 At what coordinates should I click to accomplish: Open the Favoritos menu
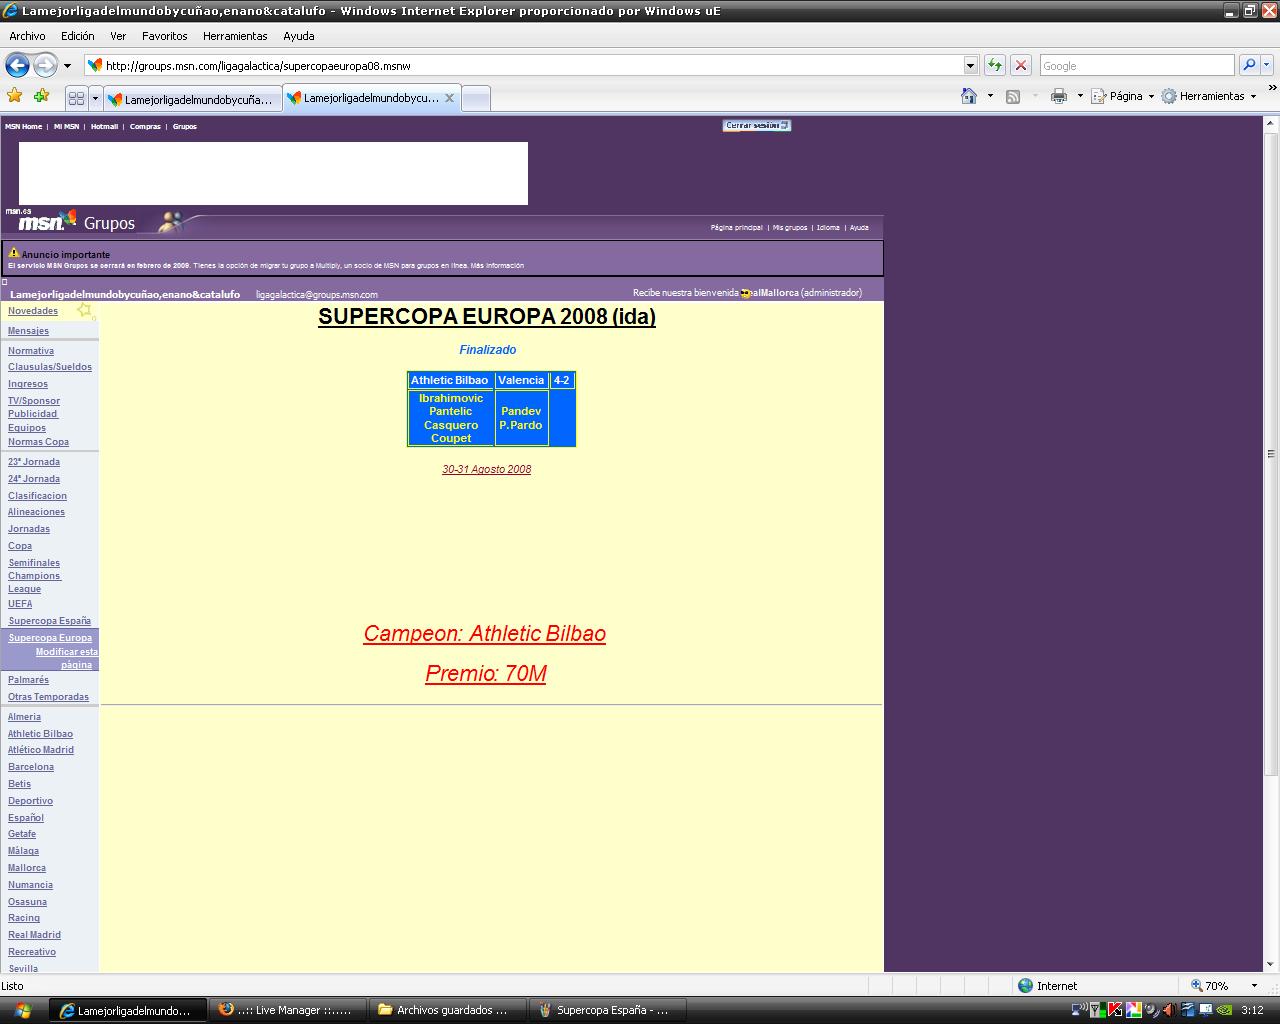164,36
